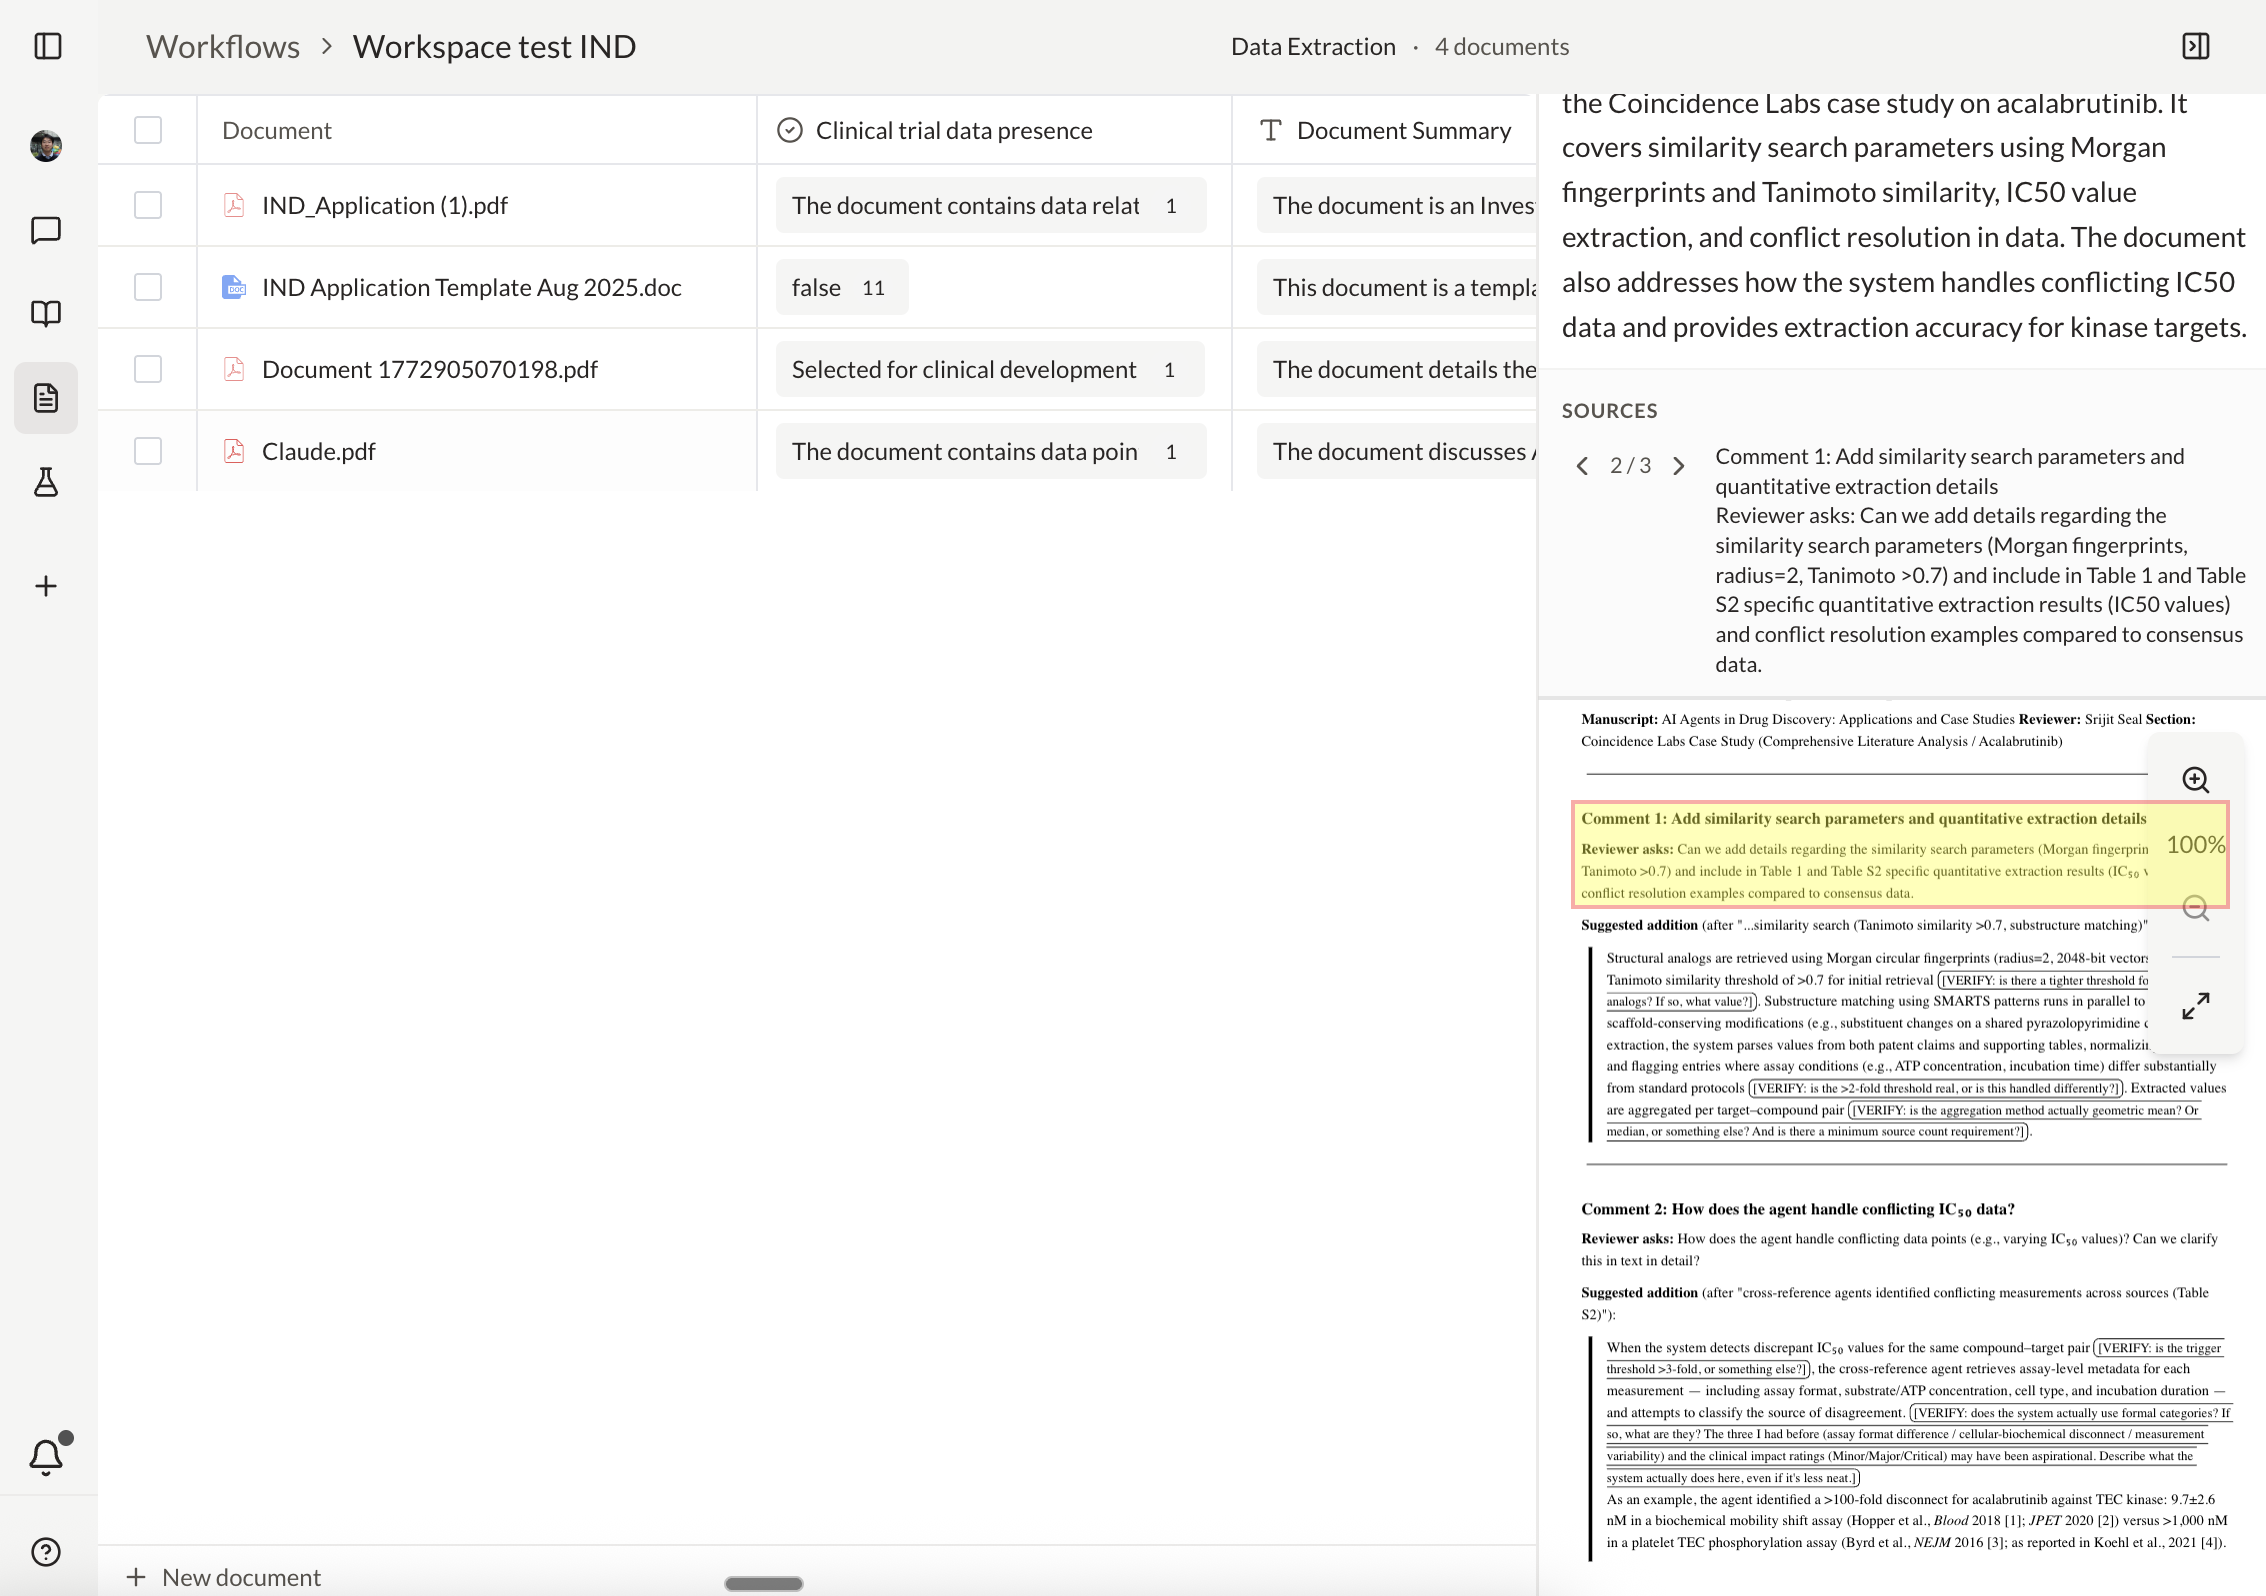
Task: Open Document 1772905070198.pdf
Action: (x=430, y=369)
